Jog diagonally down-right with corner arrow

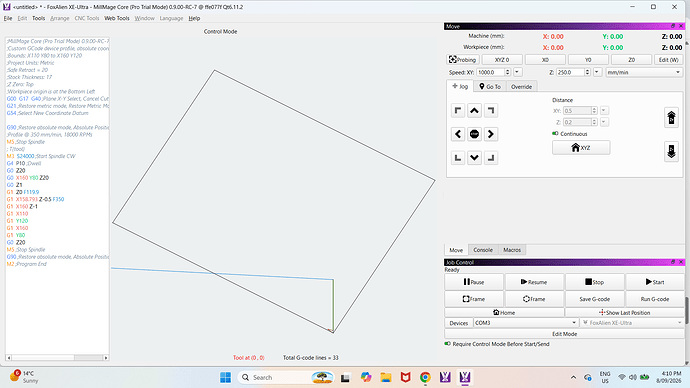point(491,157)
